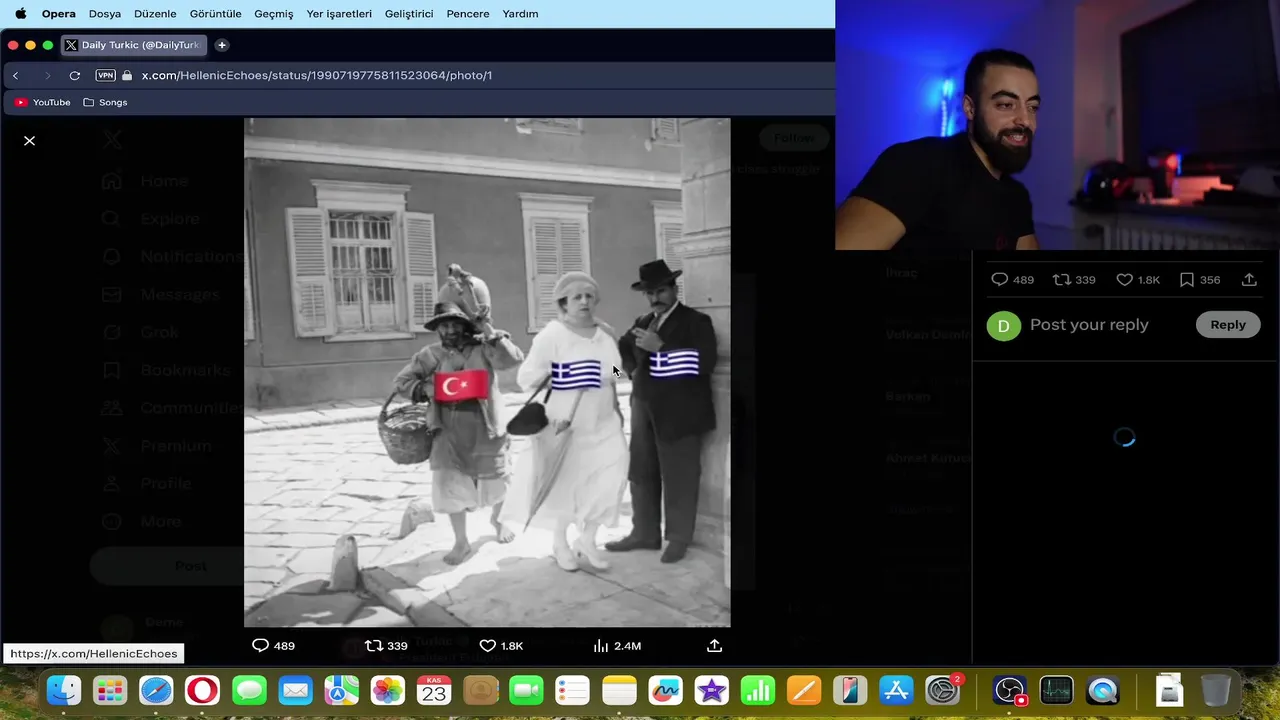Image resolution: width=1280 pixels, height=720 pixels.
Task: Open Contacts from the dock
Action: pyautogui.click(x=480, y=690)
